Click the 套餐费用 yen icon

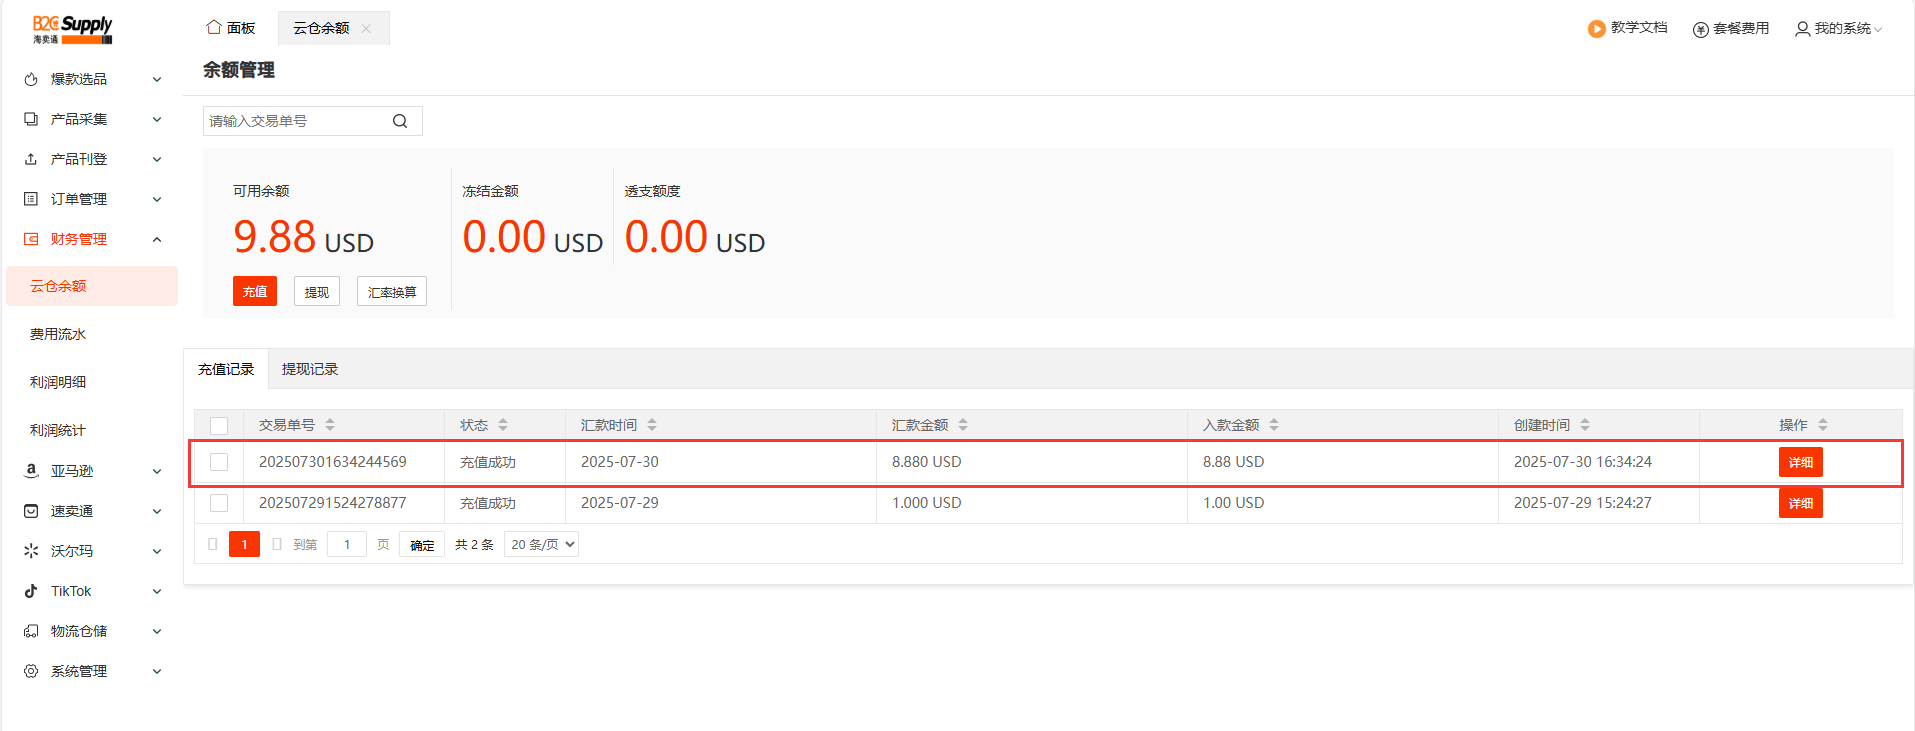(x=1700, y=29)
